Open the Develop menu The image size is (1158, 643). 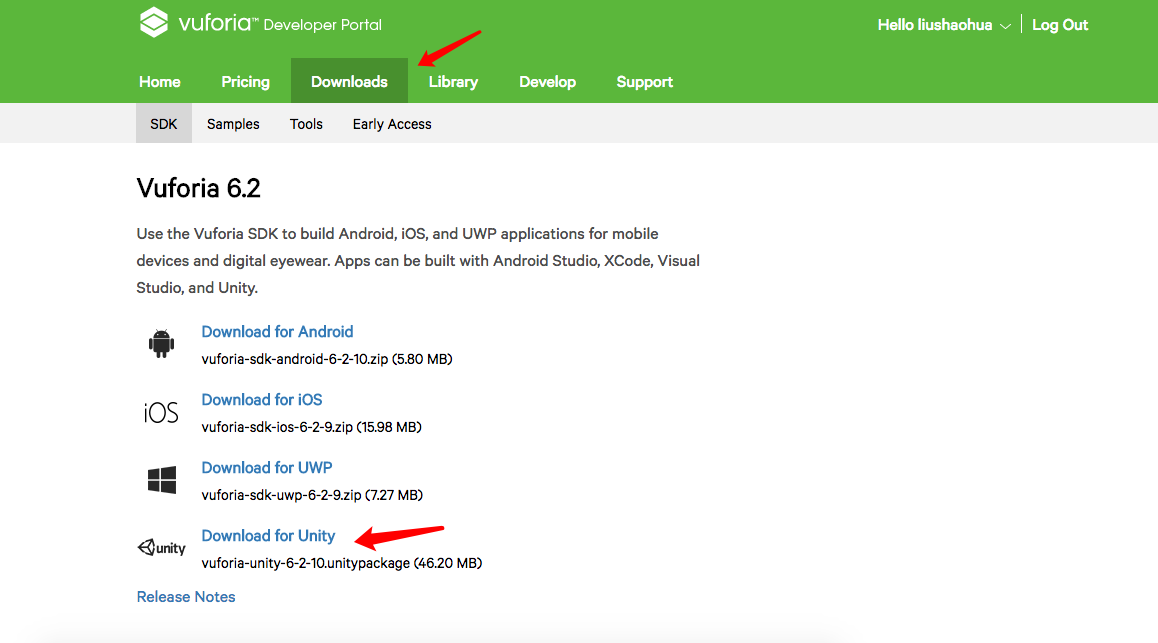tap(547, 82)
